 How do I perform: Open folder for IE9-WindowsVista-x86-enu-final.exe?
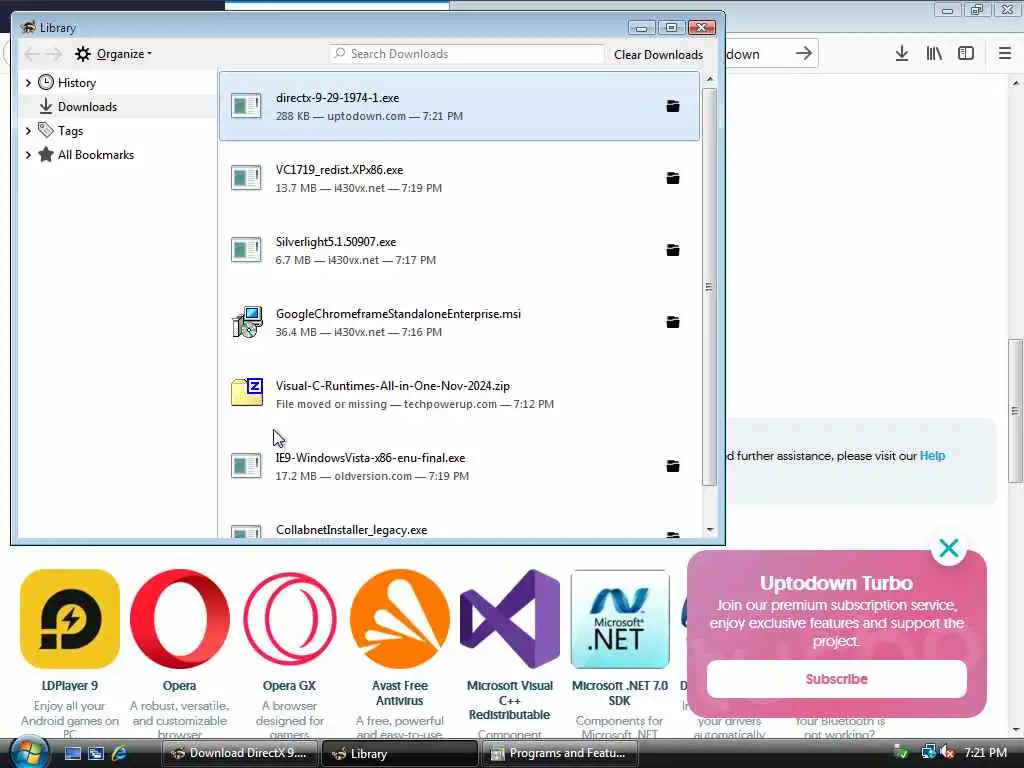(x=673, y=466)
